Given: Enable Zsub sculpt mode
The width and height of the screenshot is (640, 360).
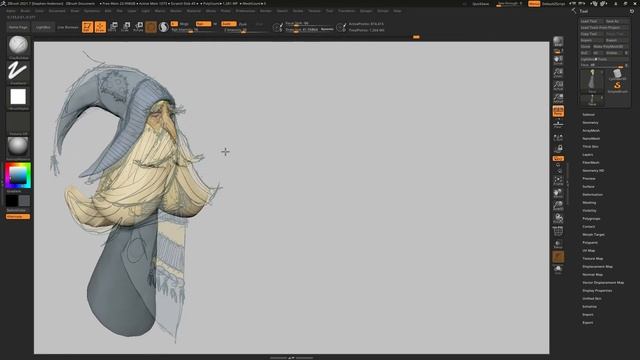Looking at the screenshot, I should pos(243,24).
